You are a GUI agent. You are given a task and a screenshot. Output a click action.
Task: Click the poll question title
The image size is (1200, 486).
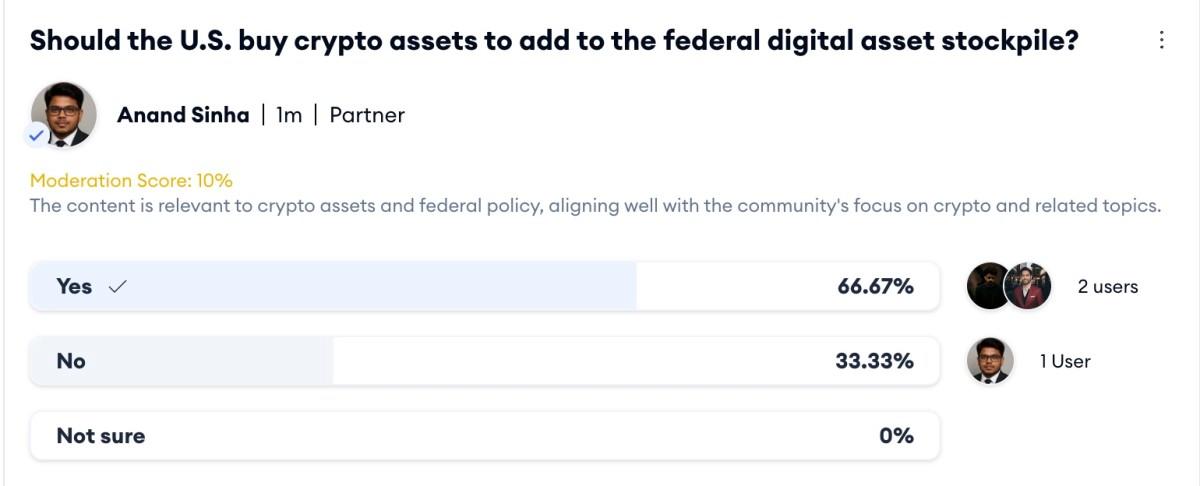[554, 41]
